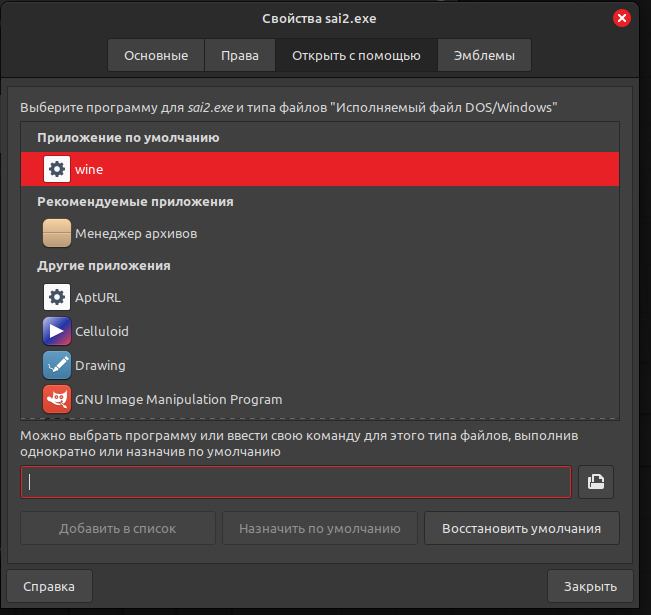Click the GIMP mascot icon
651x615 pixels.
57,399
